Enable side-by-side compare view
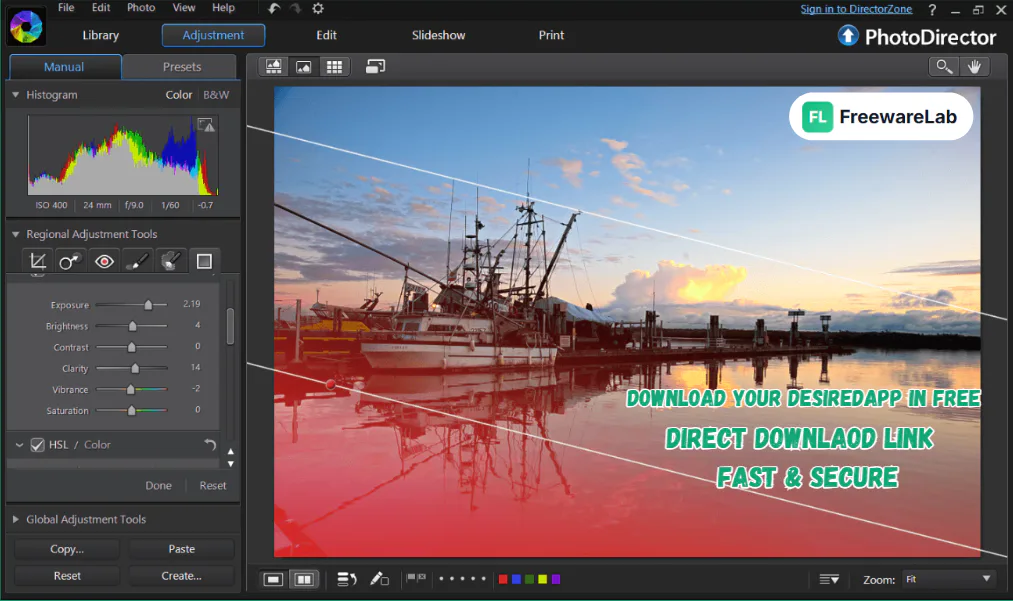Screen dimensions: 1013x601 tap(304, 578)
